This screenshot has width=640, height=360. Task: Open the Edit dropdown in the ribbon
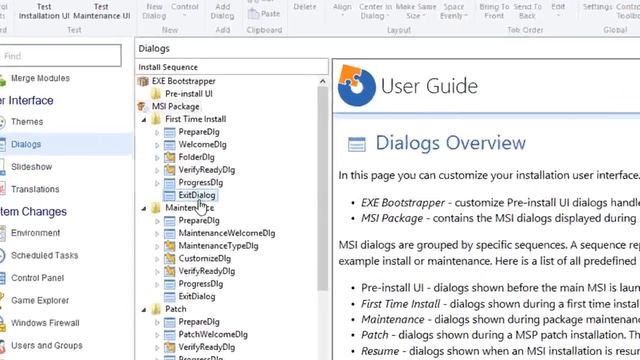pyautogui.click(x=558, y=10)
